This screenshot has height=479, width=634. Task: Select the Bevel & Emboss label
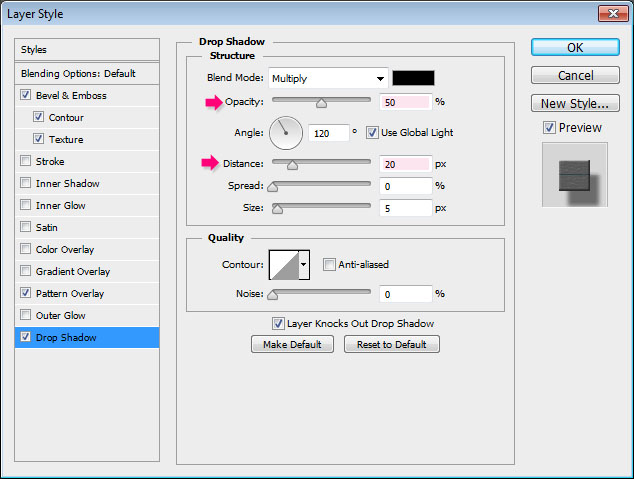(x=71, y=96)
